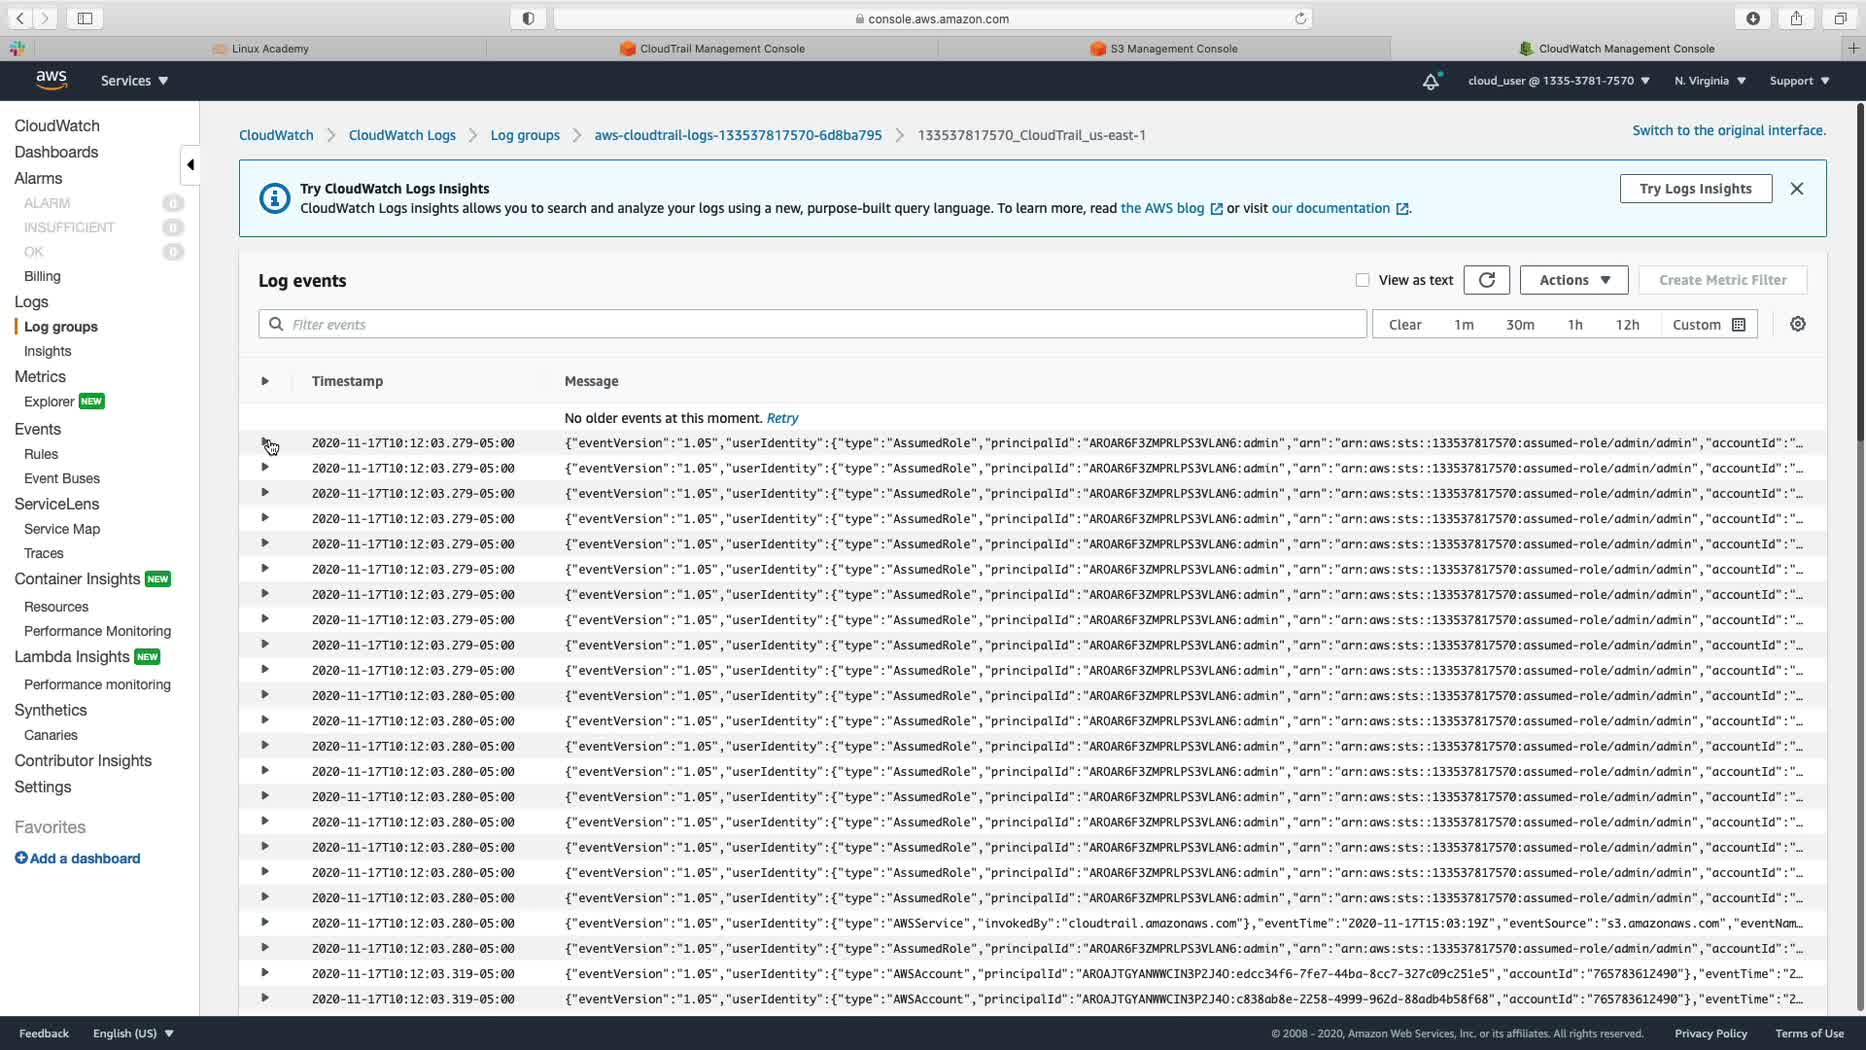Switch to S3 Management Console tab
The image size is (1866, 1050).
1164,48
